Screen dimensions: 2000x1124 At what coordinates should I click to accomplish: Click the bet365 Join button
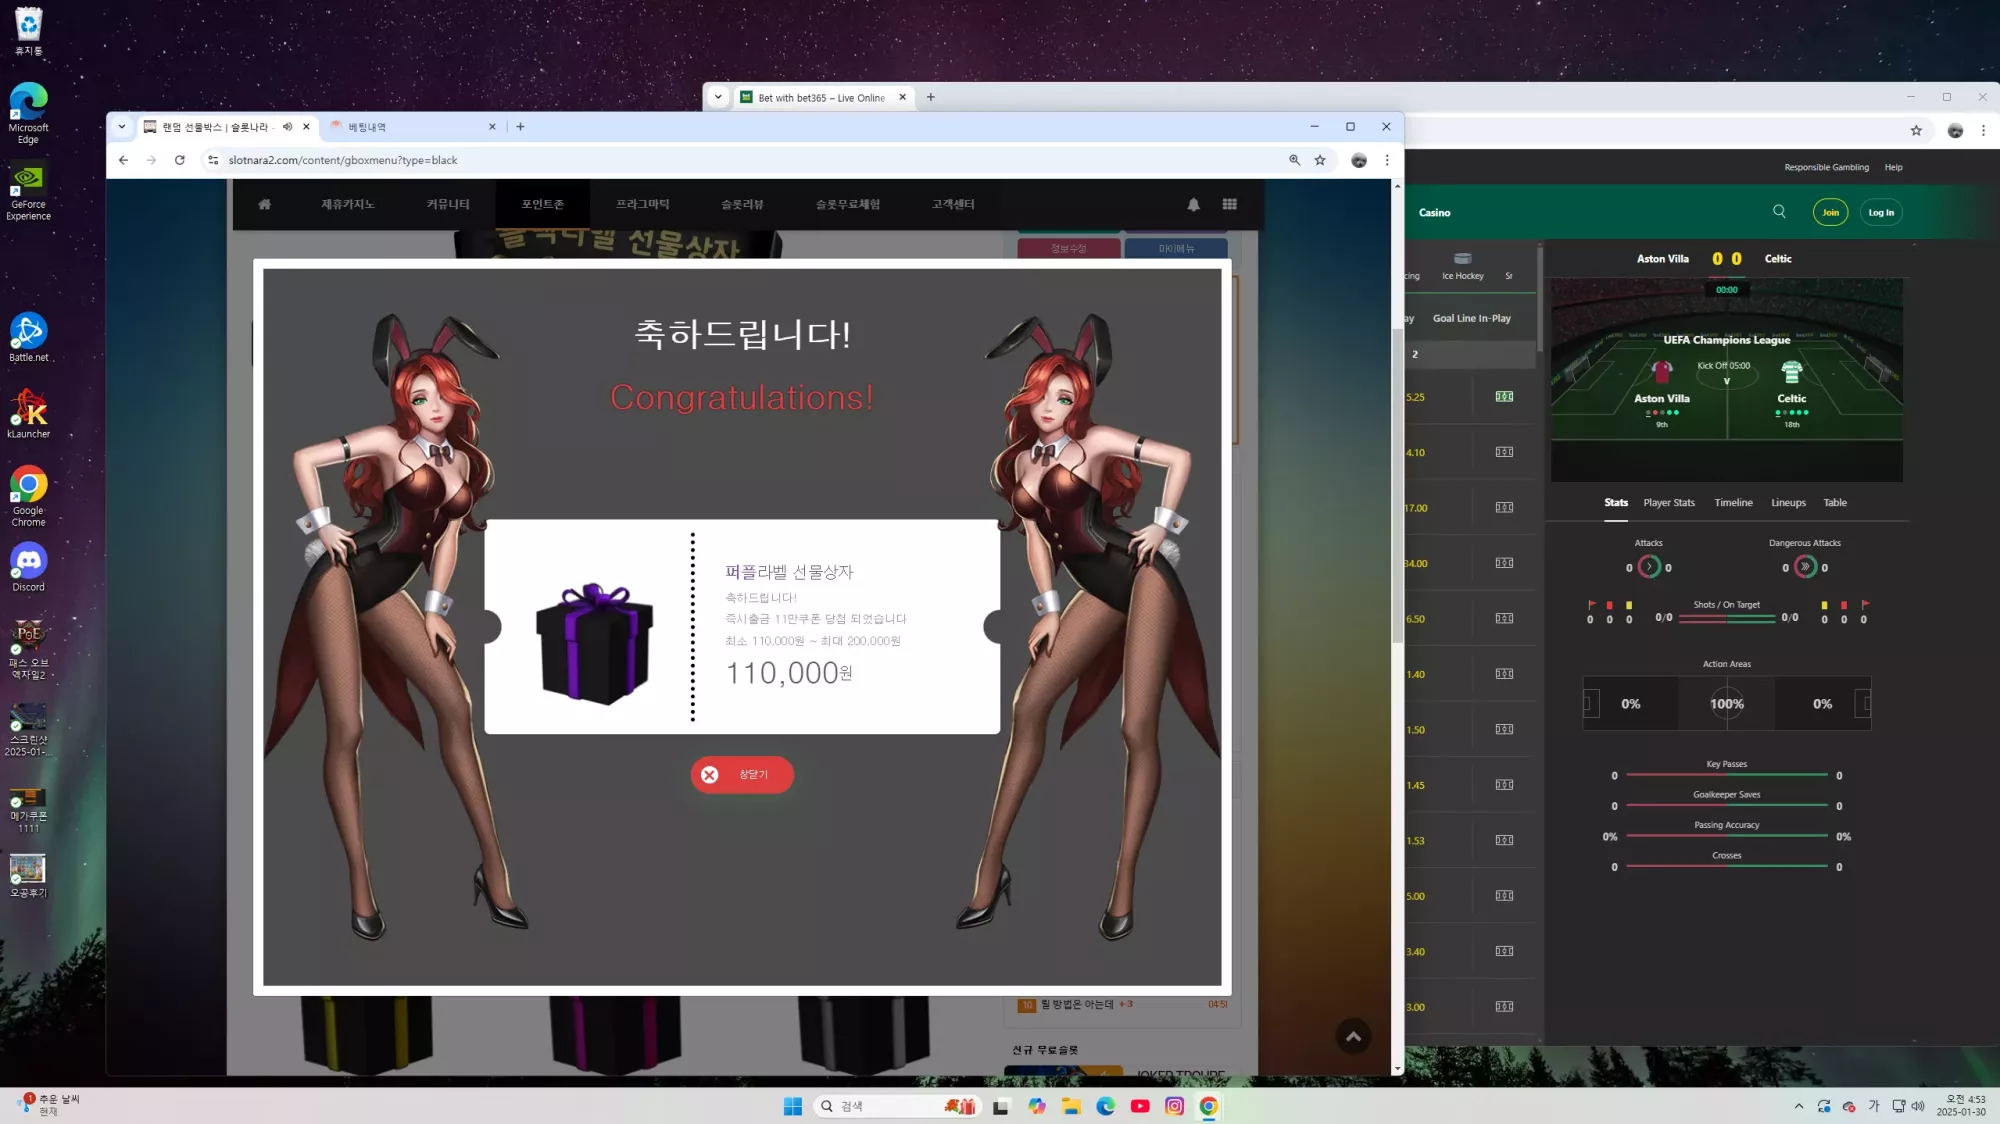[1830, 212]
